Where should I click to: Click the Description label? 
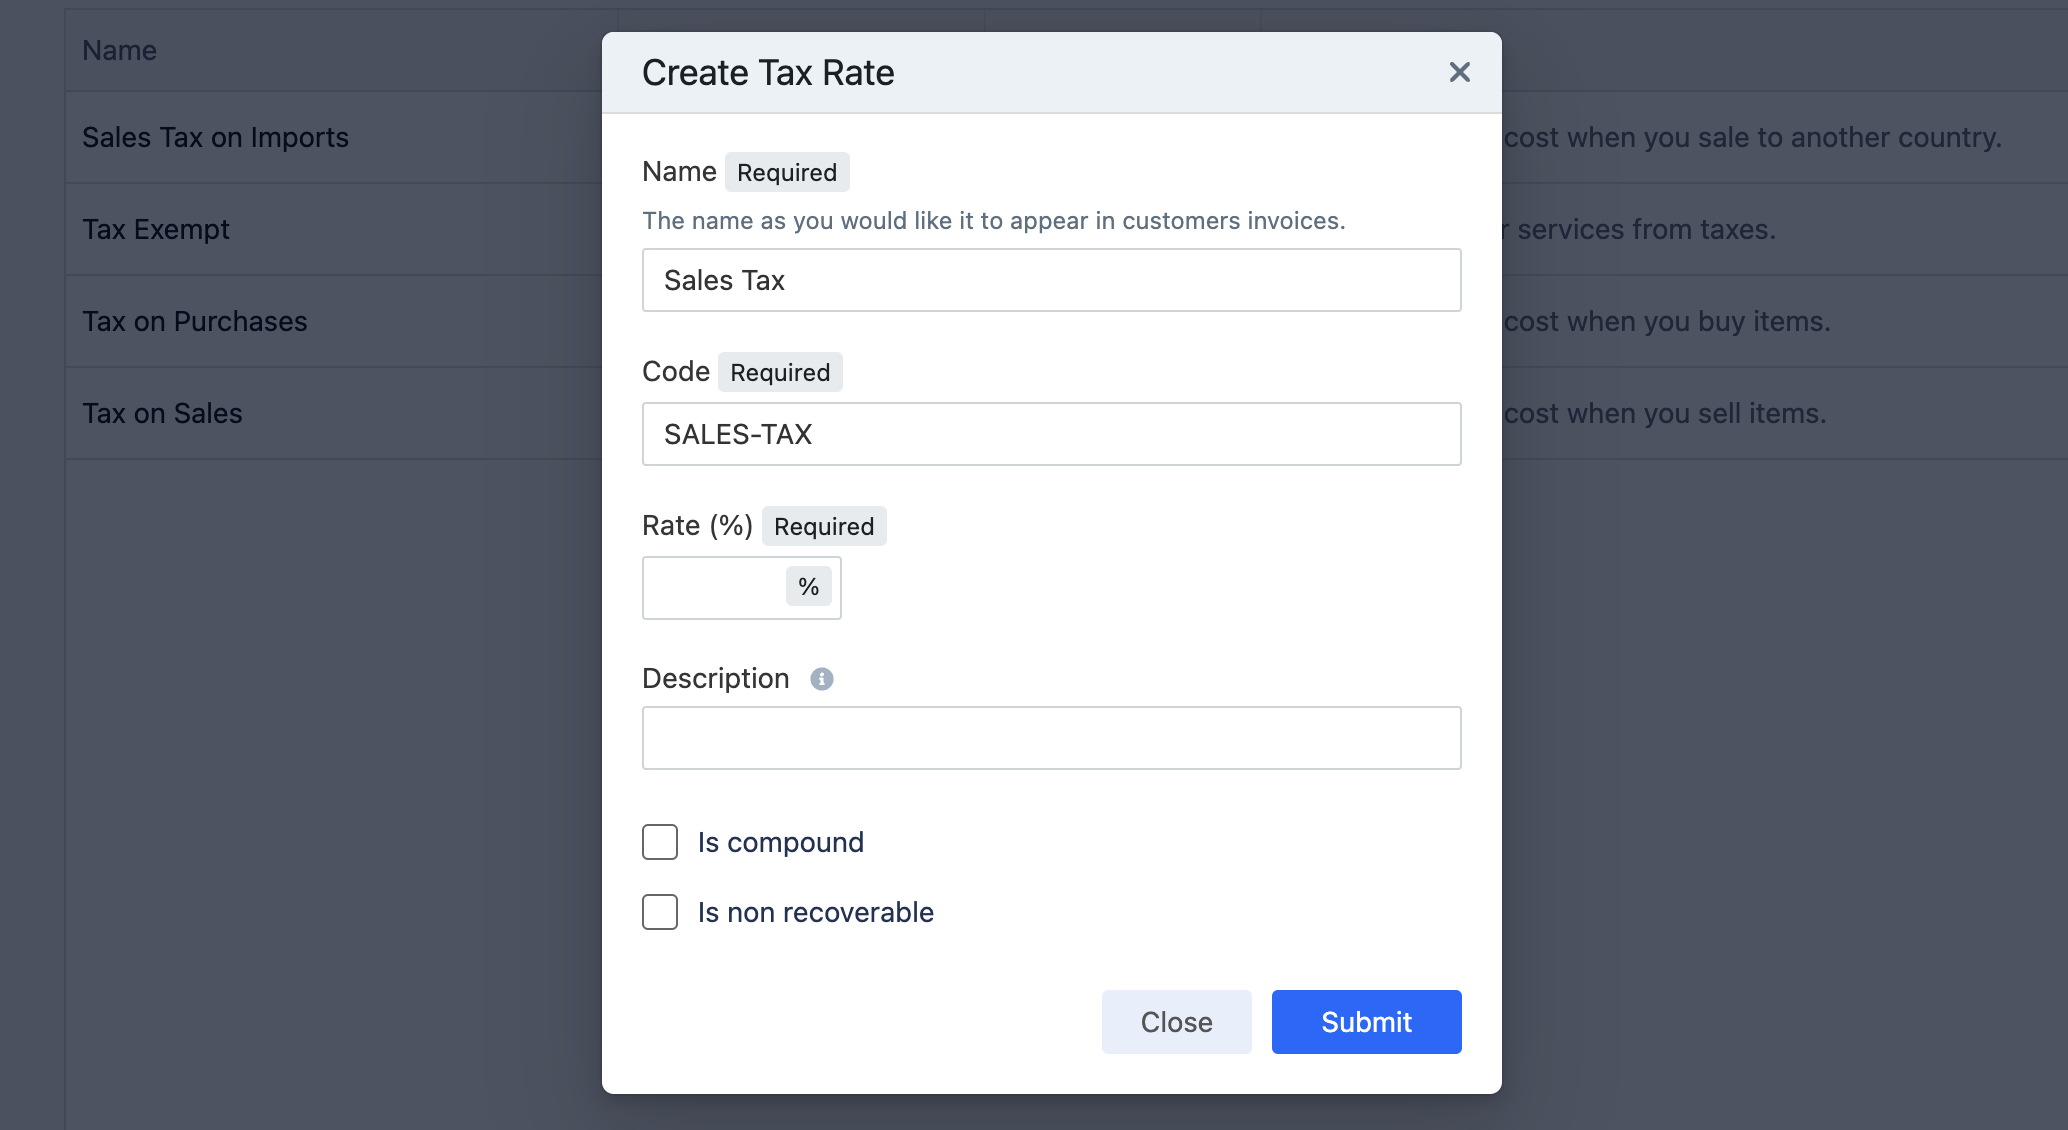(x=716, y=678)
